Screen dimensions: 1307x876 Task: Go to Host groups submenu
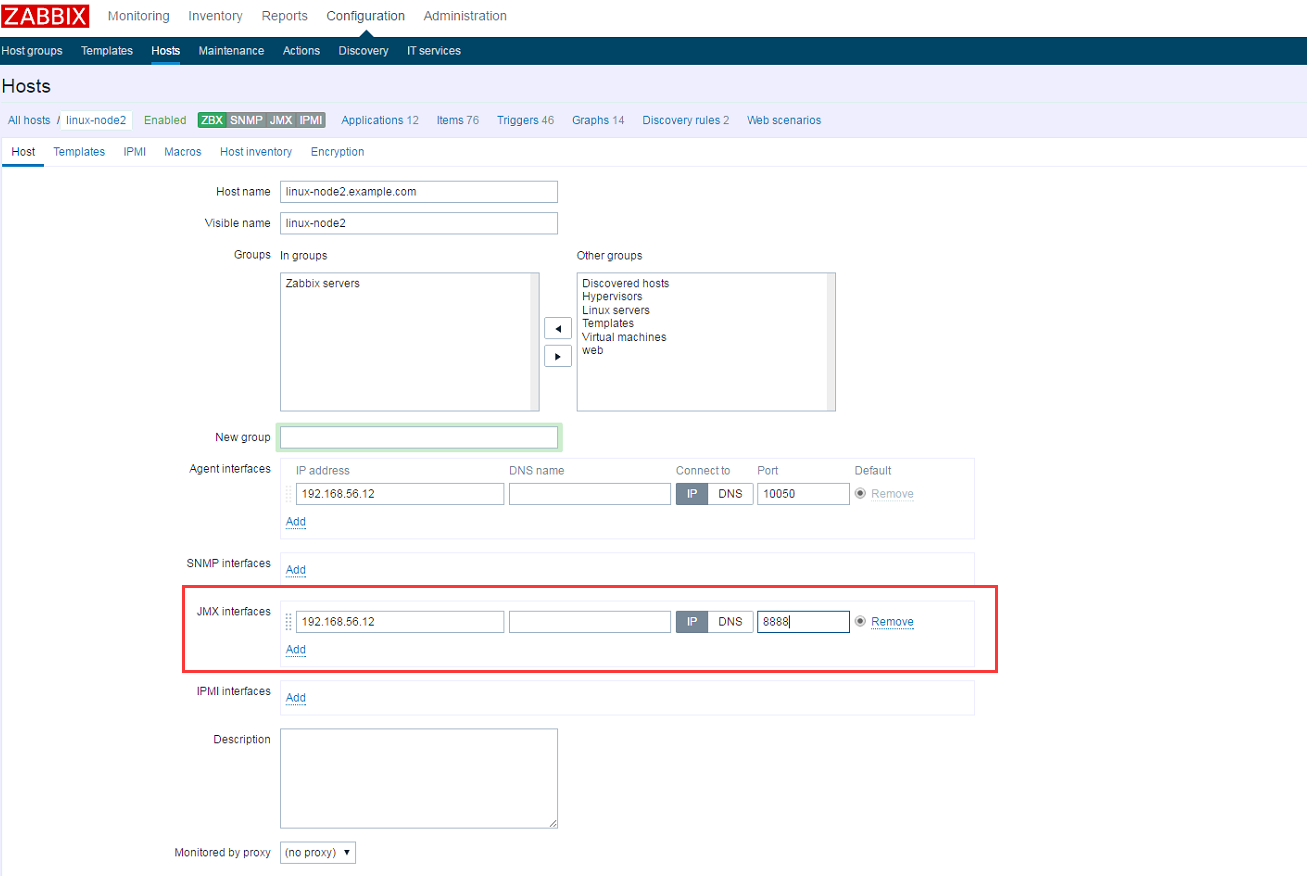tap(32, 51)
